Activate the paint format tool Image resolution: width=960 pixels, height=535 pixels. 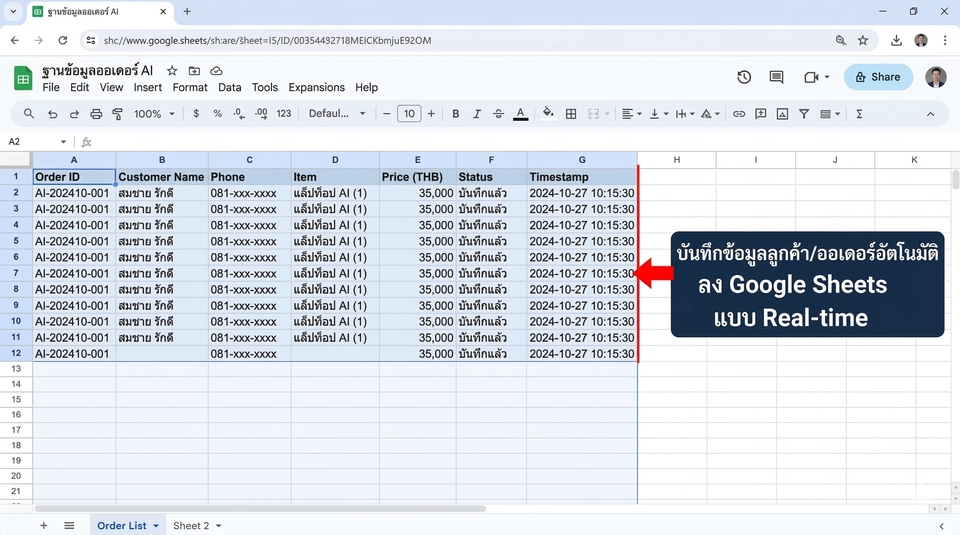118,114
